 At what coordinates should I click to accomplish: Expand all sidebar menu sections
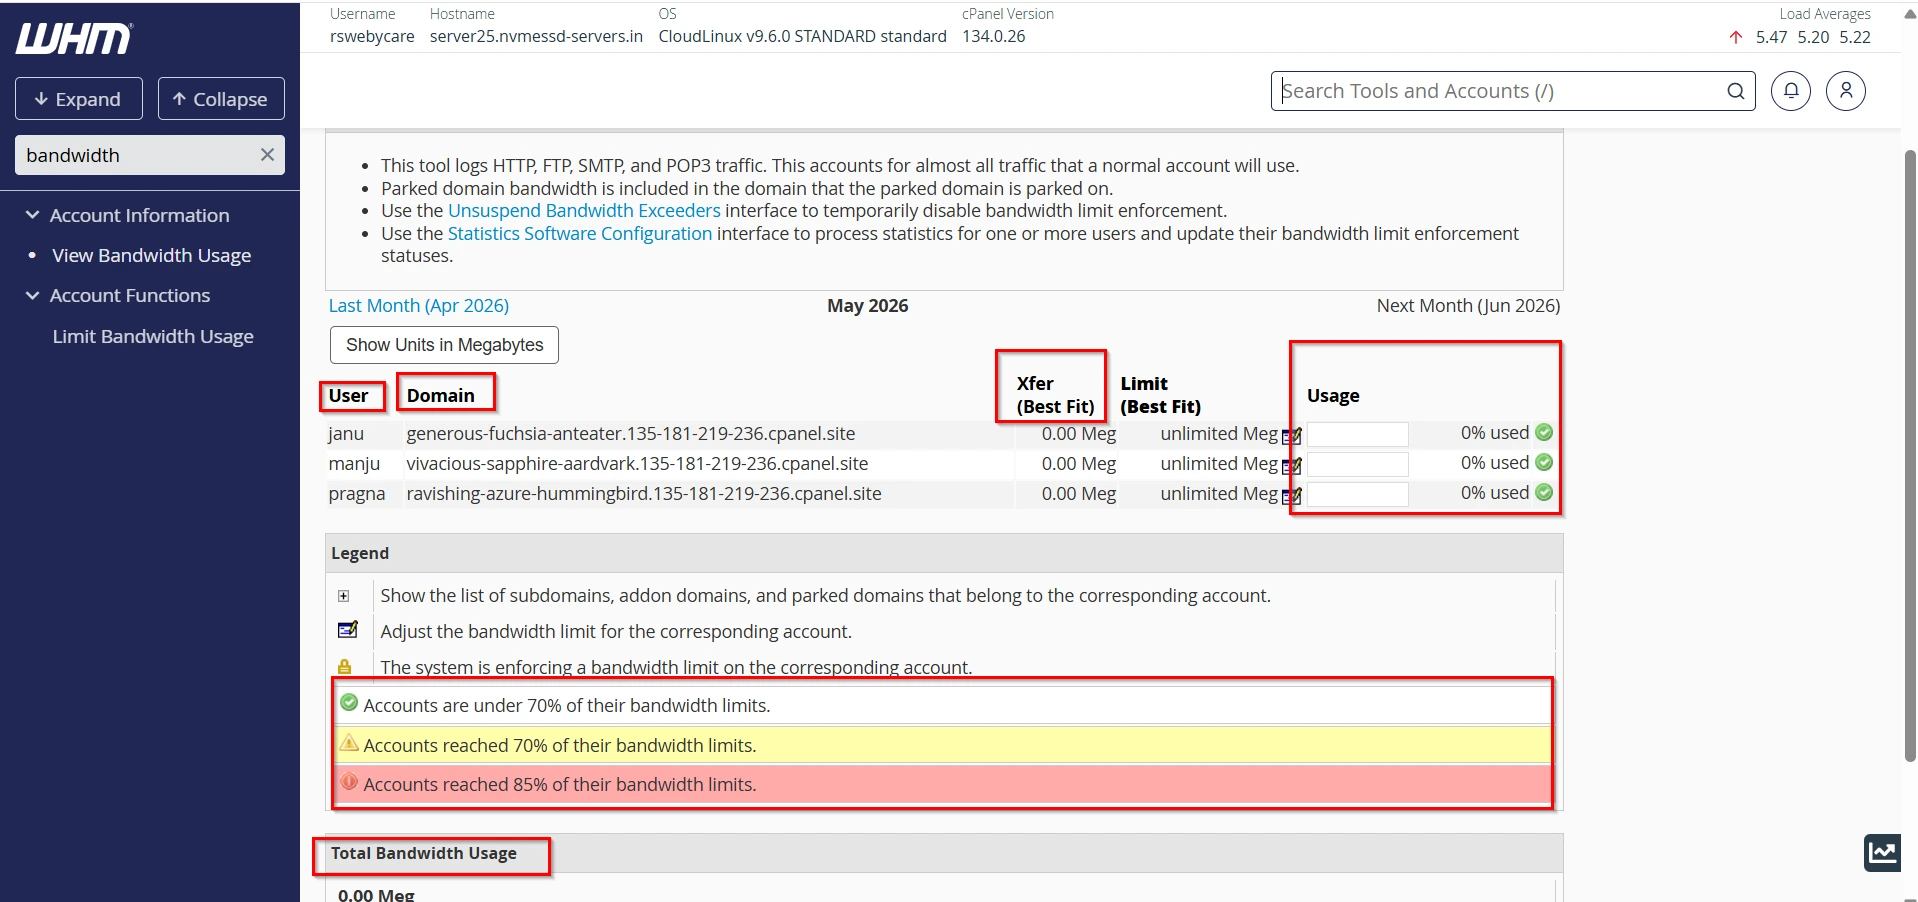pyautogui.click(x=79, y=99)
